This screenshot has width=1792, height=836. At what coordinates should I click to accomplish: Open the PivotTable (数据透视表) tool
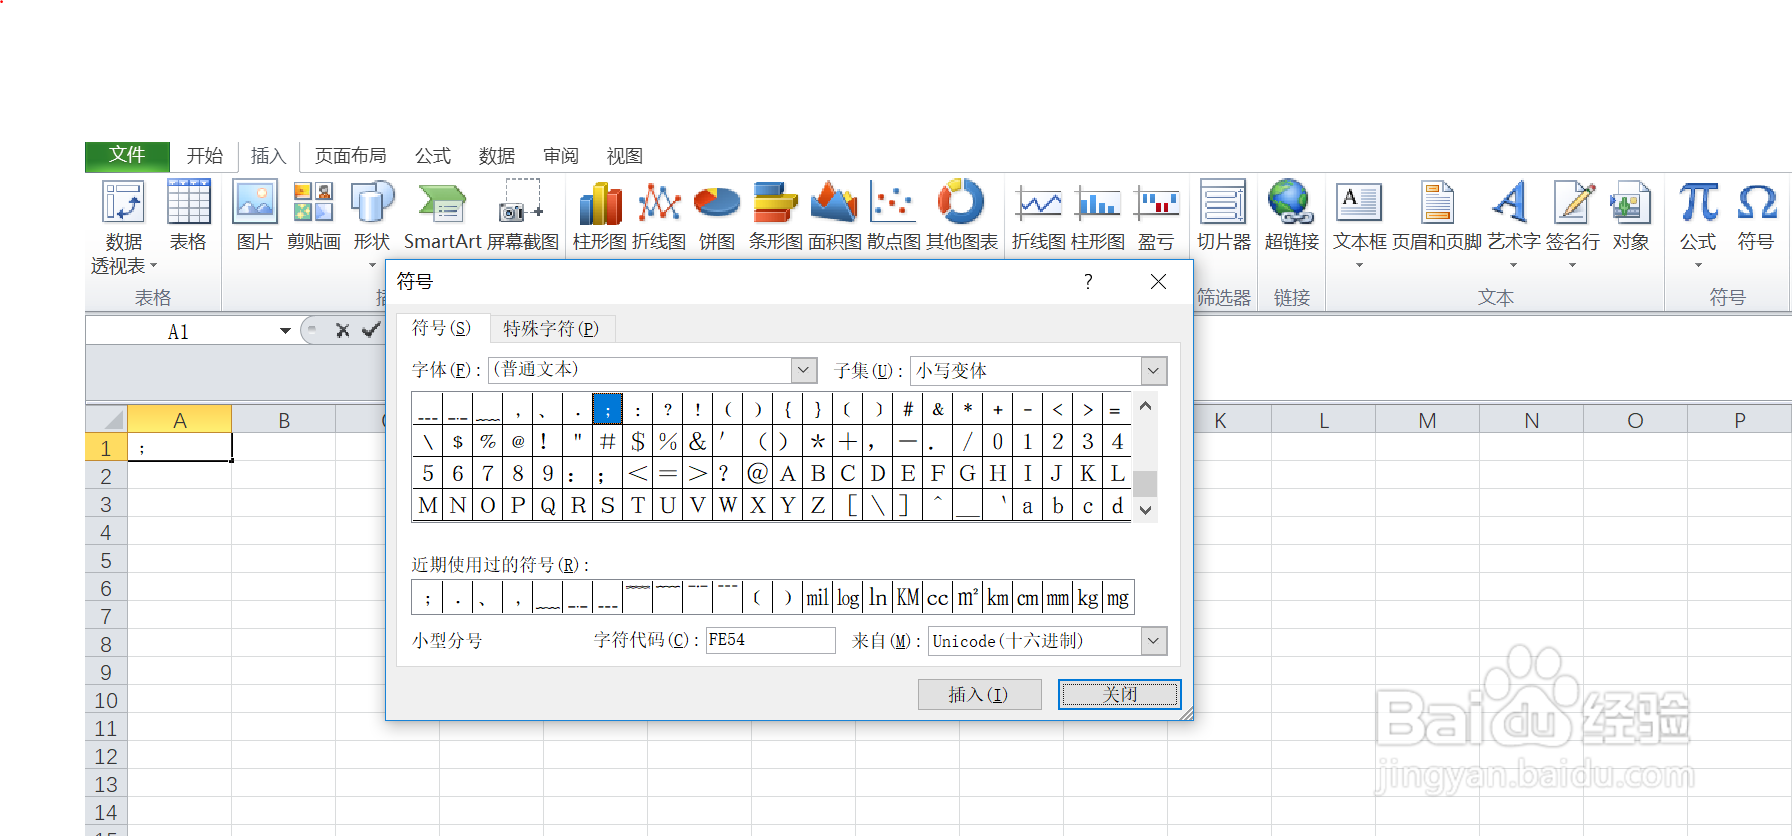click(123, 227)
